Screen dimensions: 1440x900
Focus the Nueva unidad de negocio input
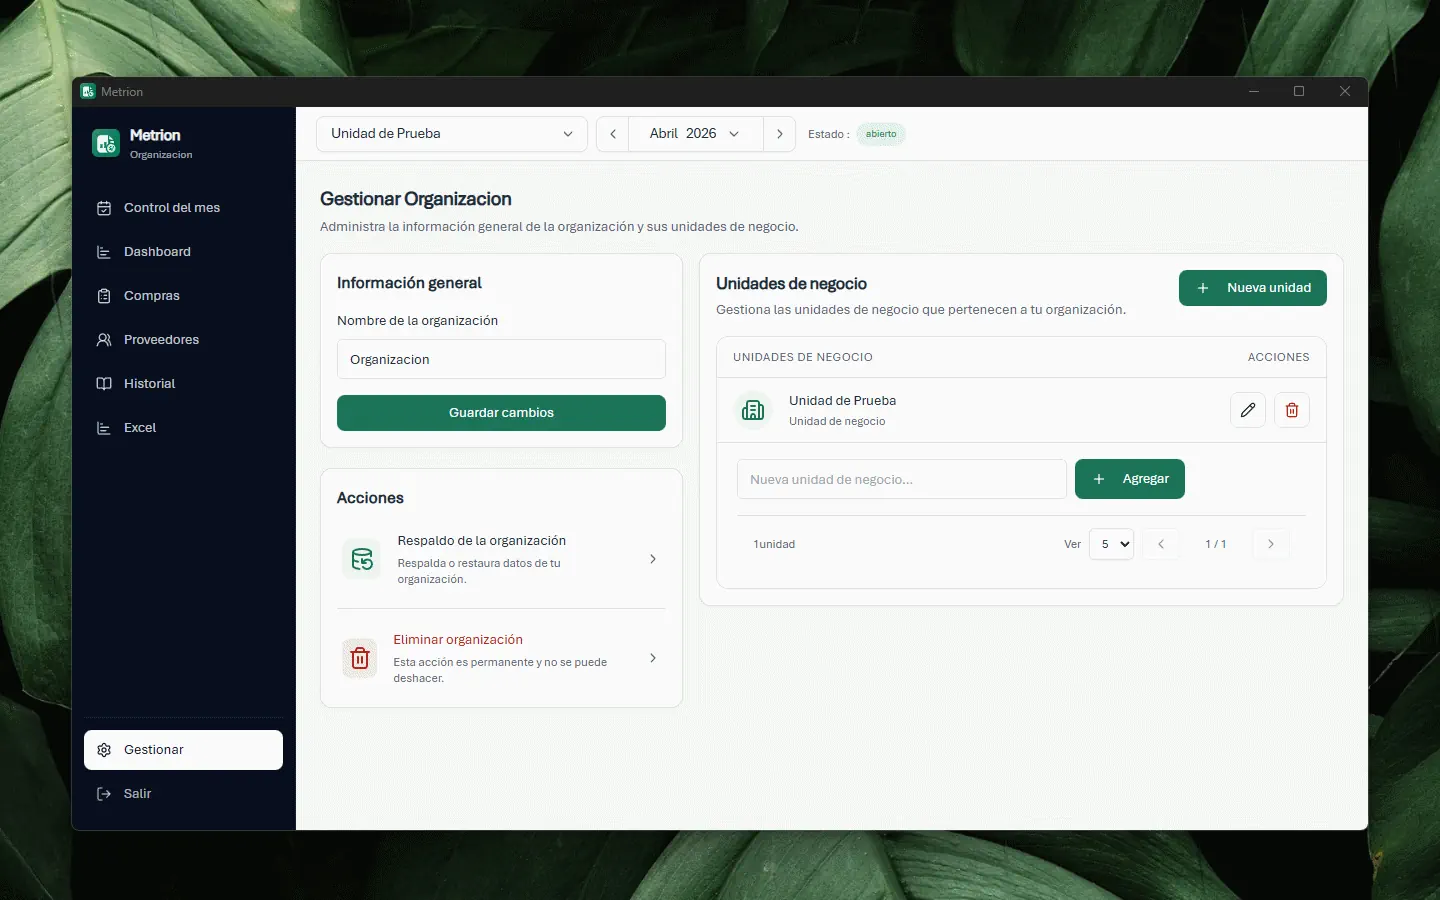coord(901,479)
